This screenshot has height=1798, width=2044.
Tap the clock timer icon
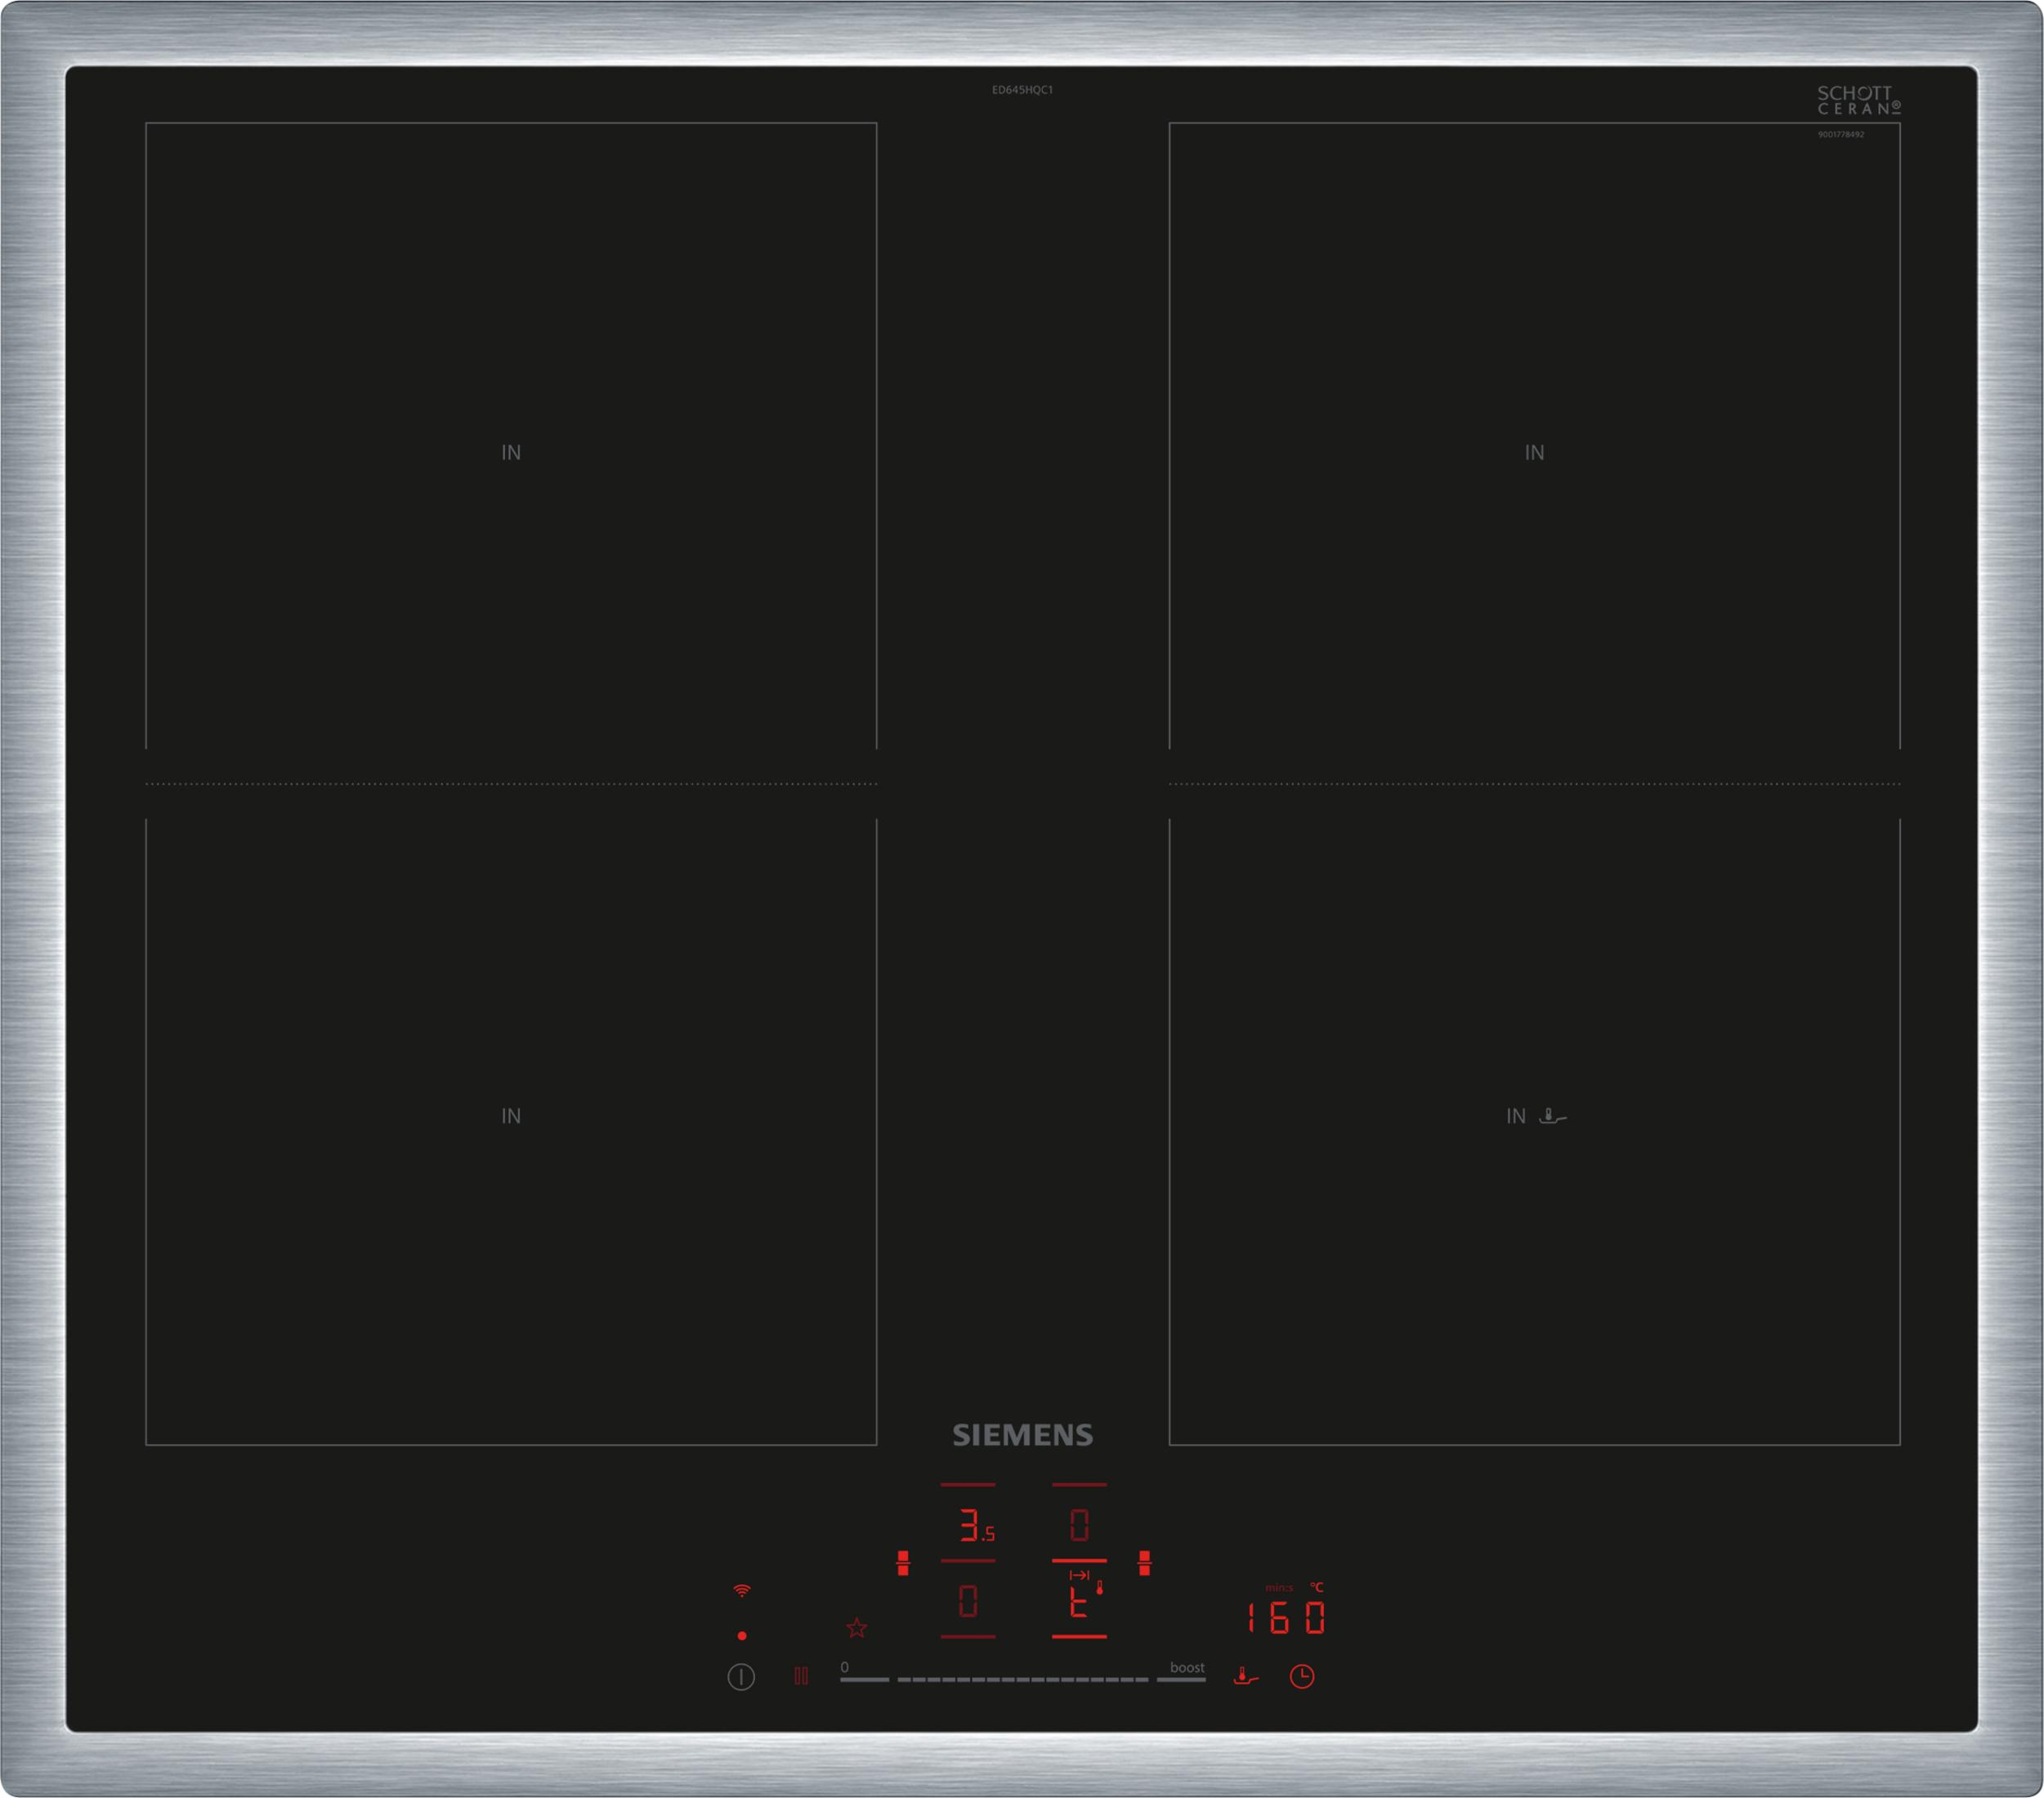coord(1302,1676)
